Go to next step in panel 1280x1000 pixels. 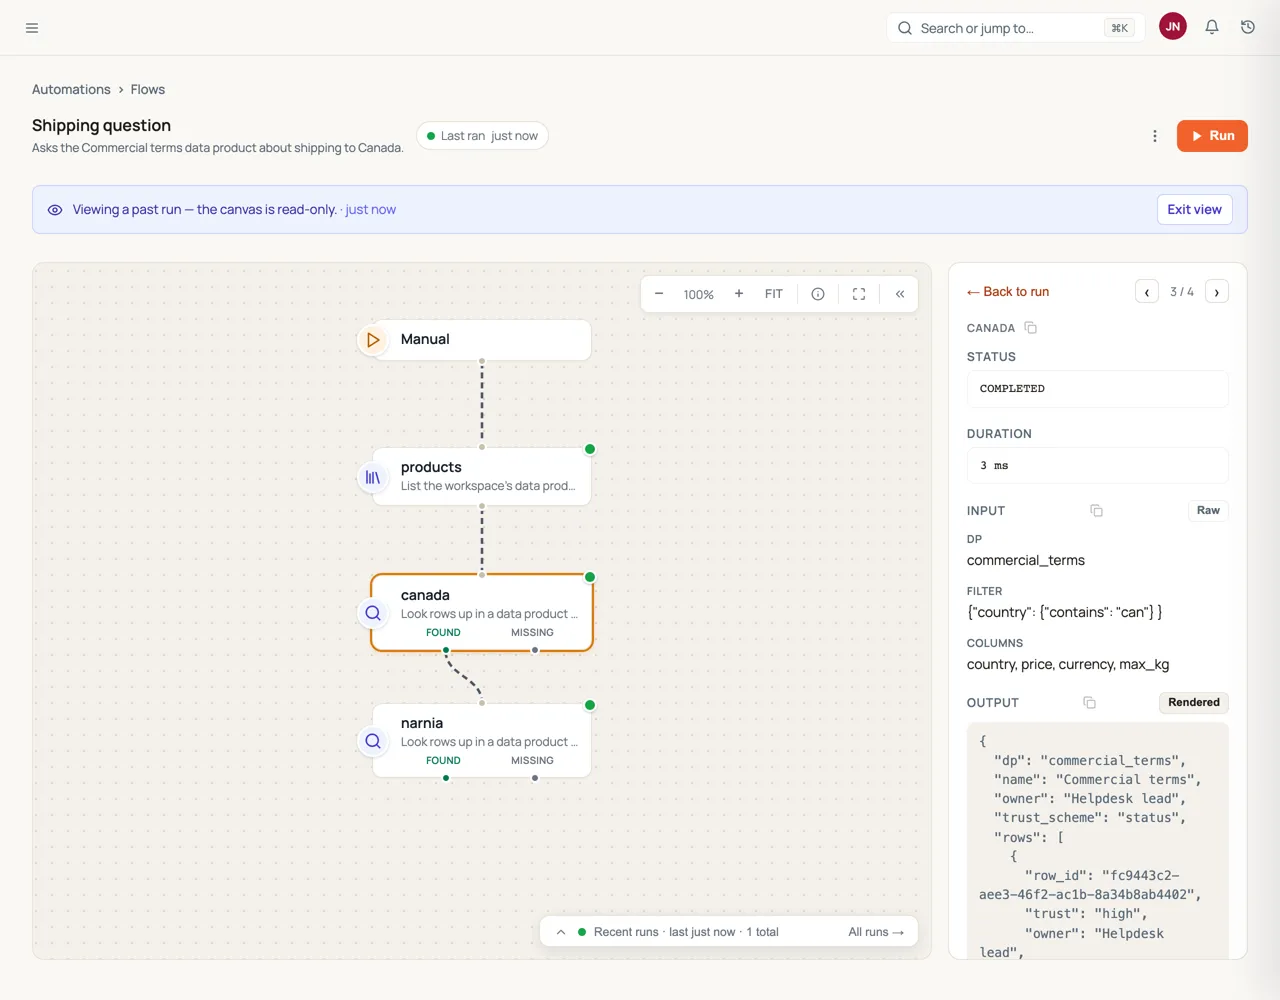click(x=1217, y=292)
